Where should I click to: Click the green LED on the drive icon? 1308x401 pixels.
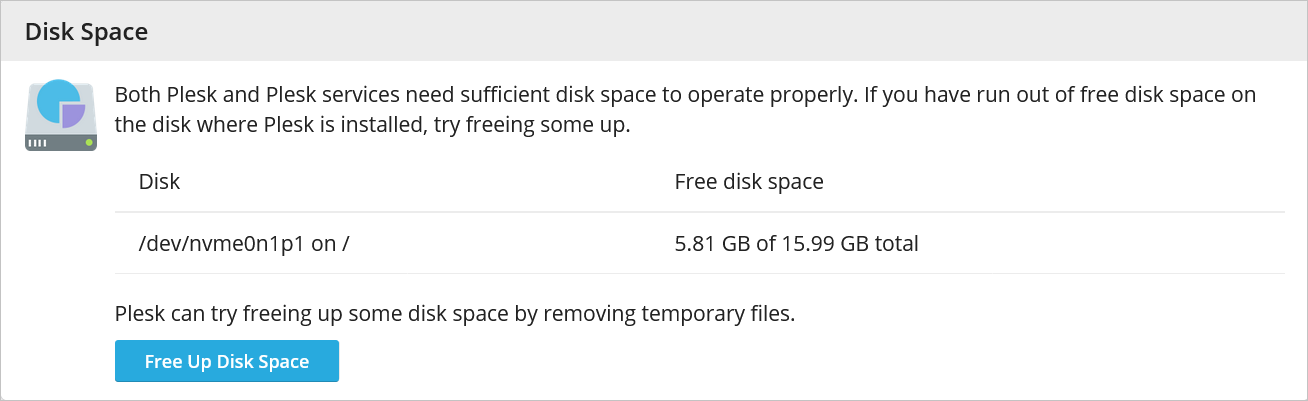coord(89,144)
